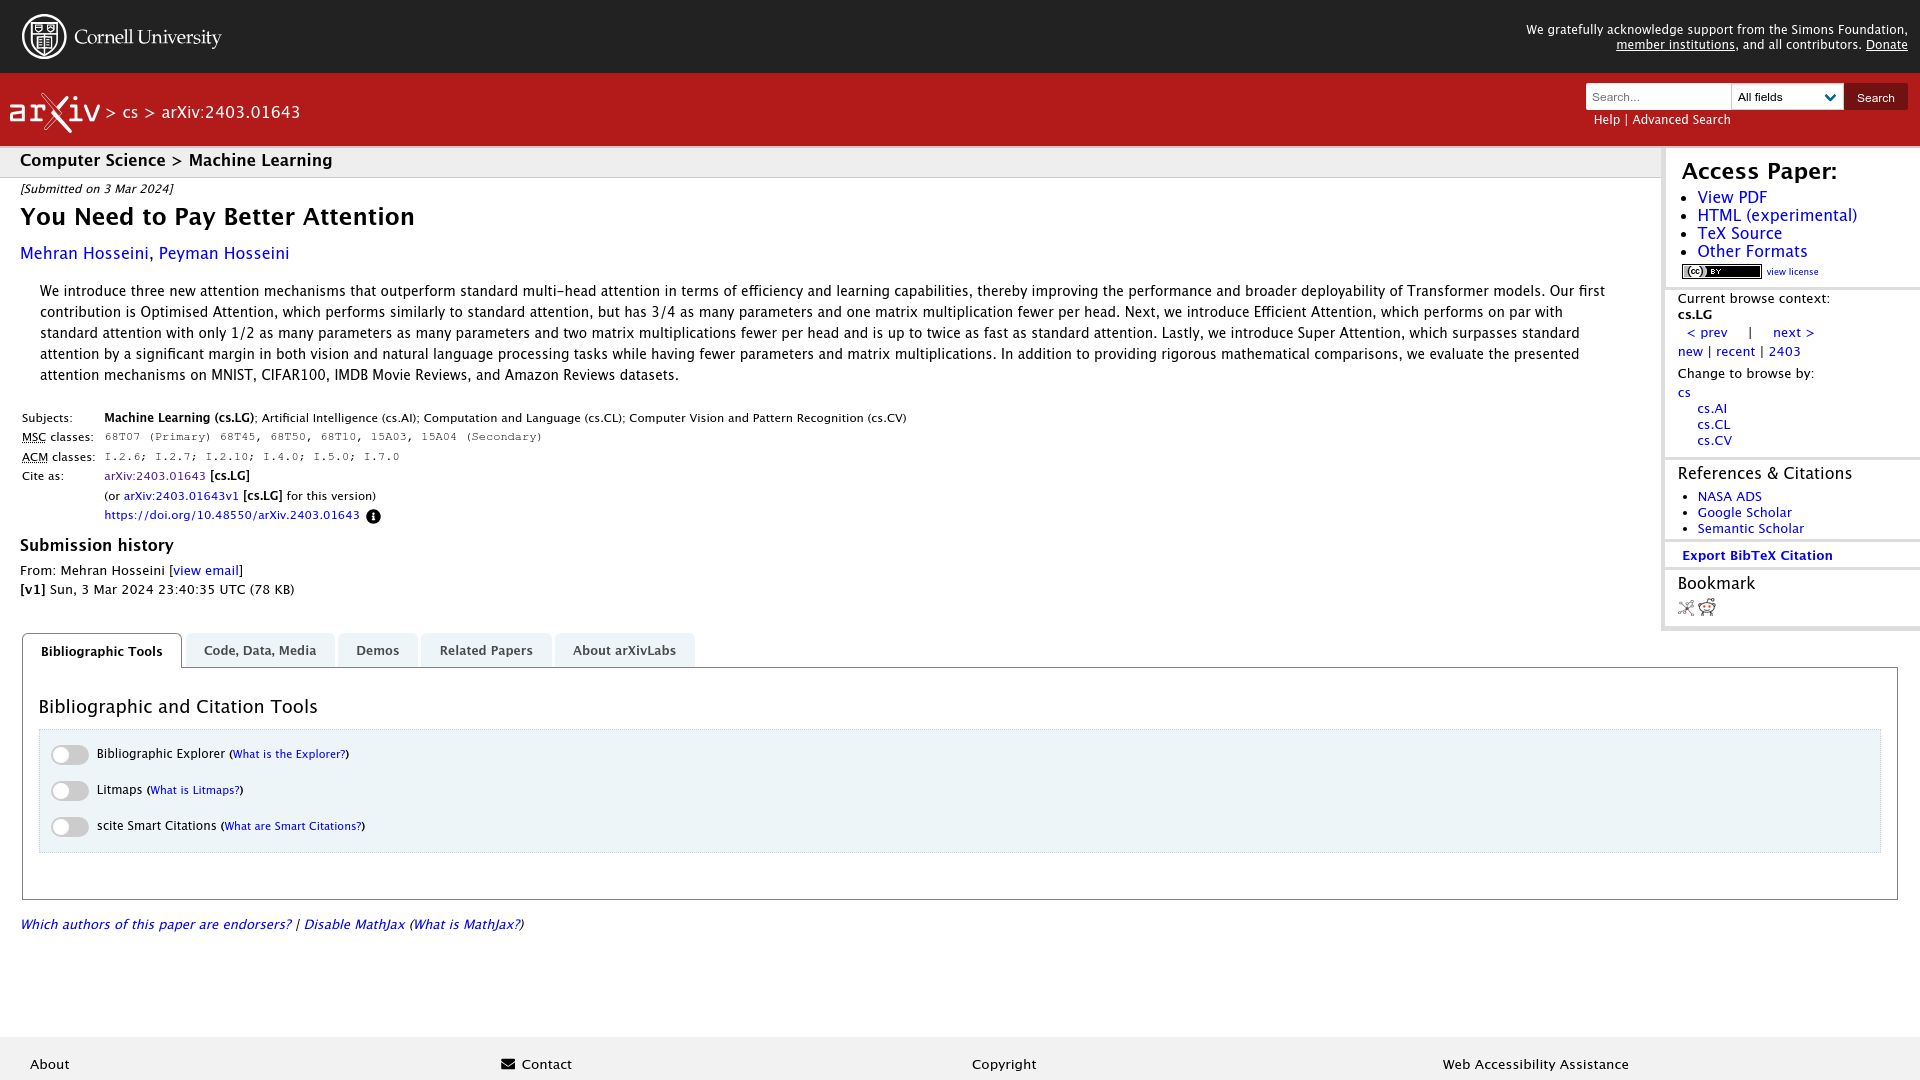Go to prev paper link
This screenshot has width=1920, height=1080.
(1707, 333)
